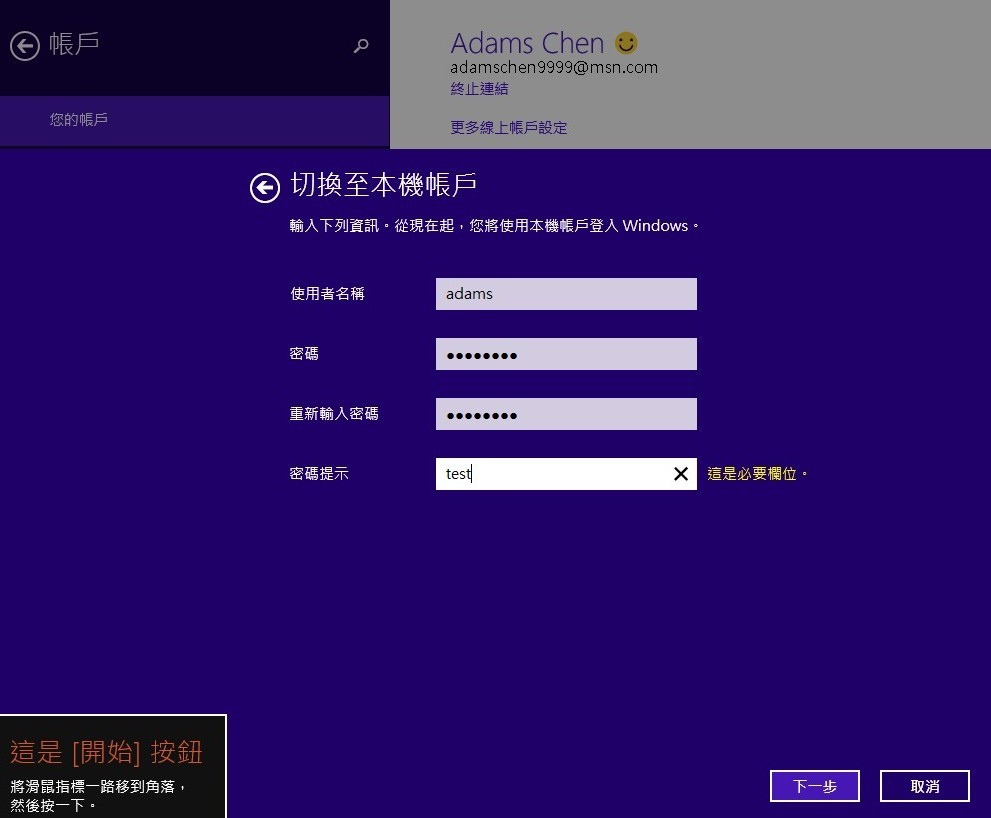Open the search magnifier icon in 帳戶 panel
The height and width of the screenshot is (818, 991).
(361, 46)
